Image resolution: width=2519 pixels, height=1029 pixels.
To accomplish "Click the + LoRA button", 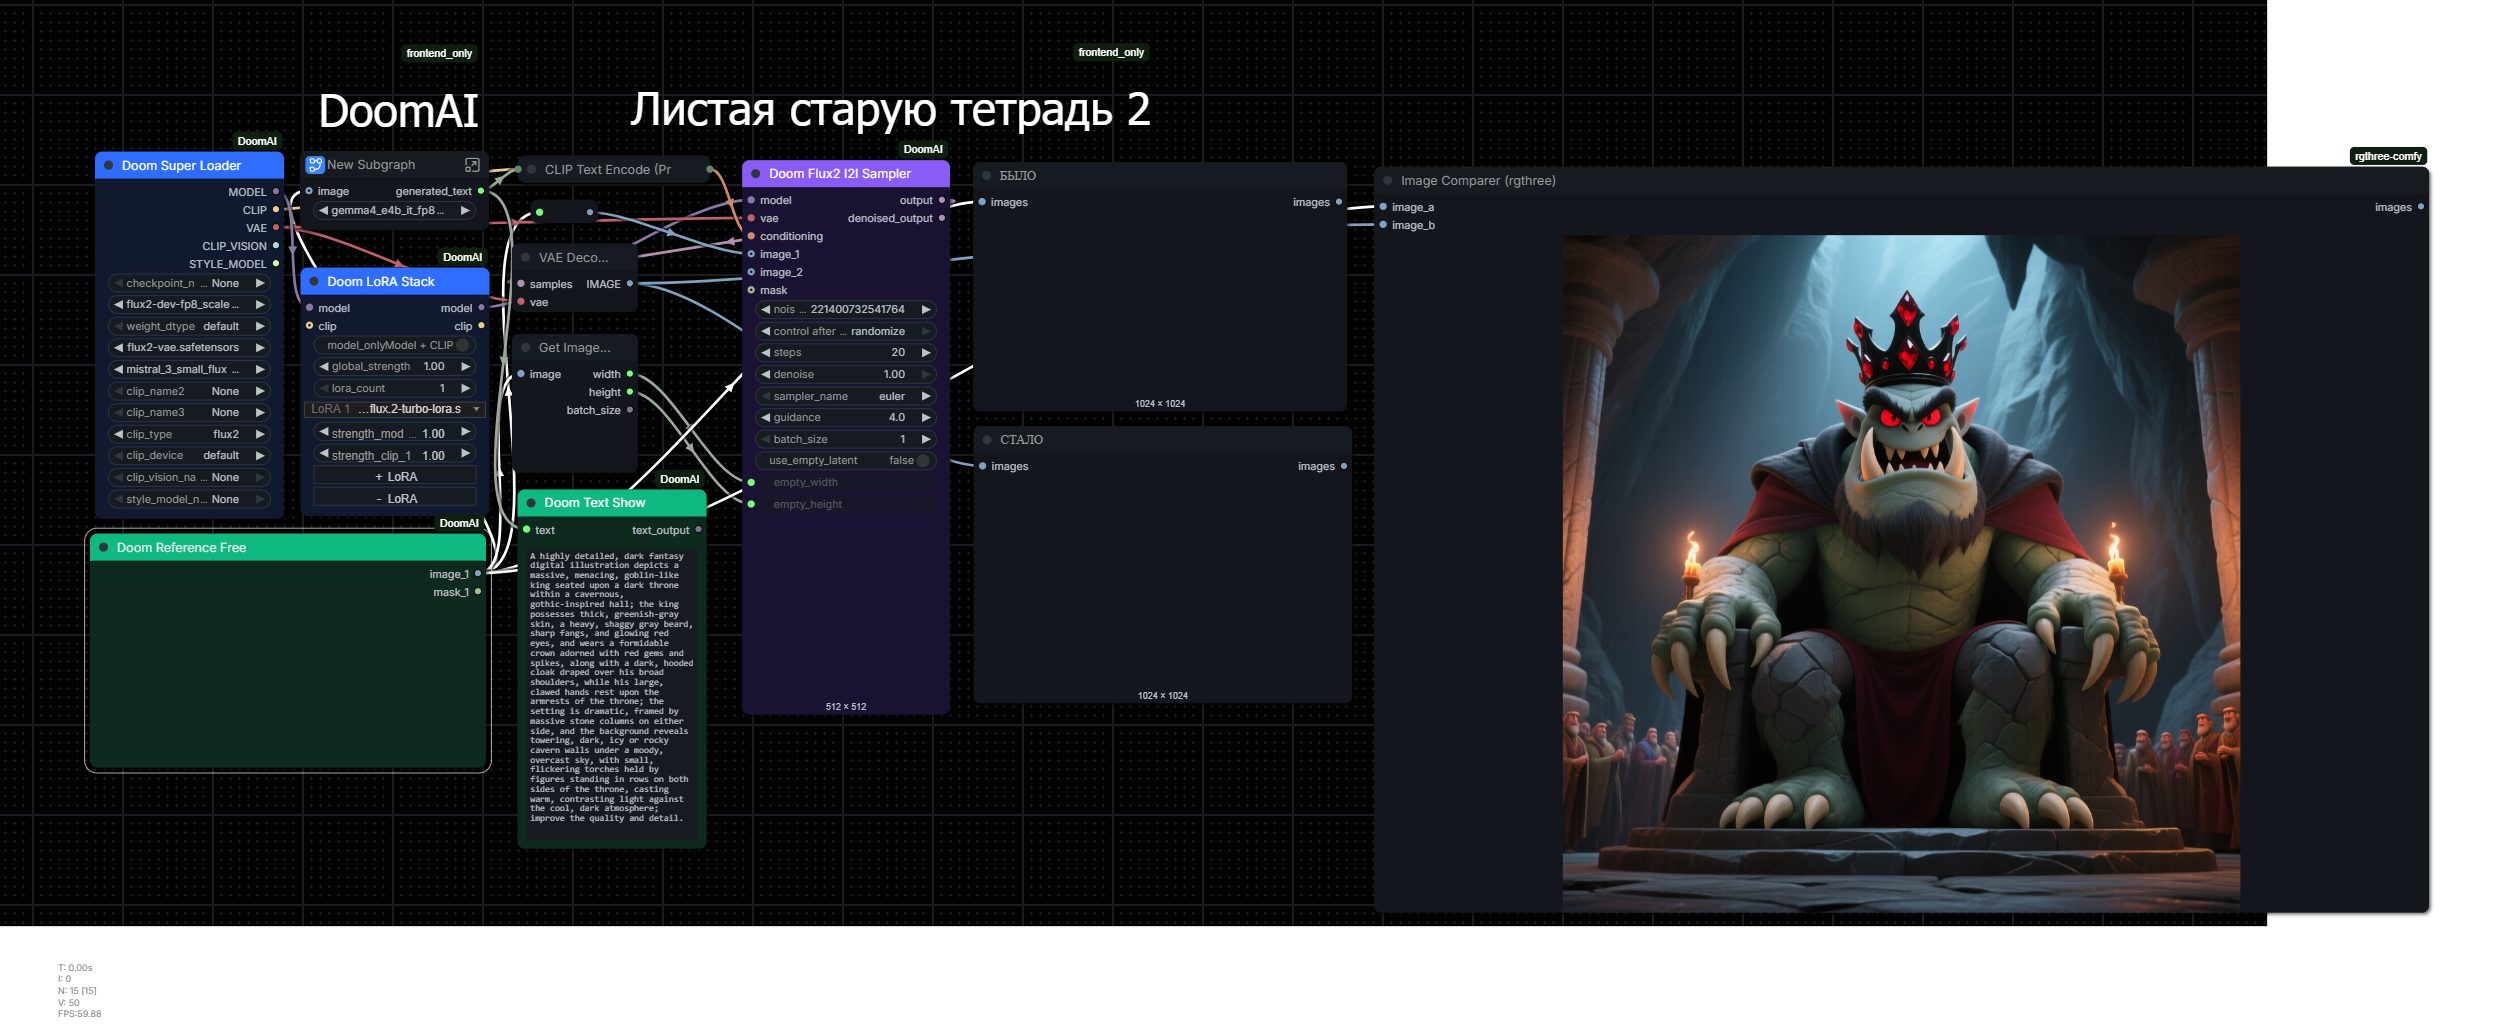I will click(395, 477).
